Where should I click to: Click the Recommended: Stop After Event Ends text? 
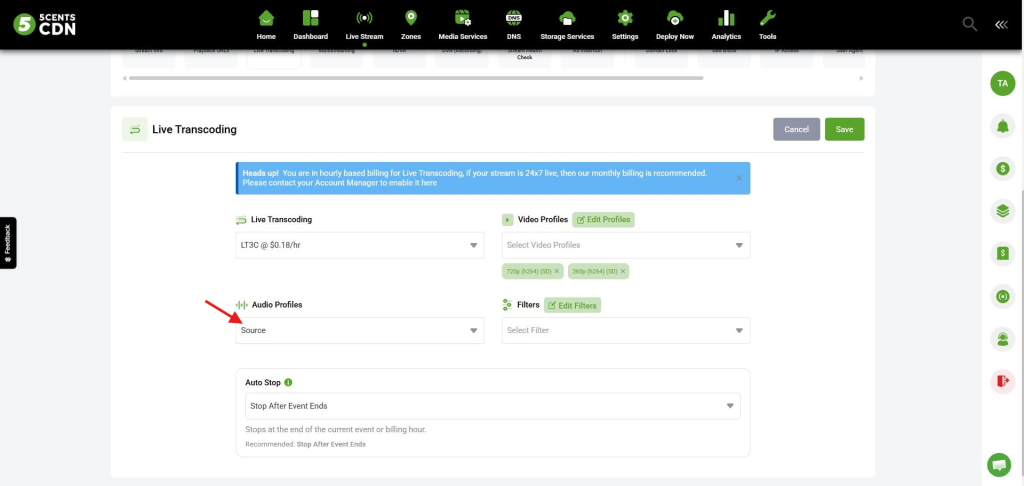[x=305, y=444]
